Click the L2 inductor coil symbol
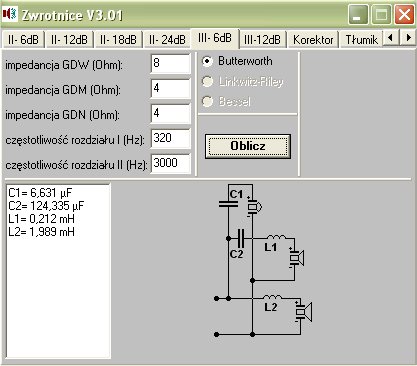This screenshot has width=417, height=366. [x=272, y=297]
